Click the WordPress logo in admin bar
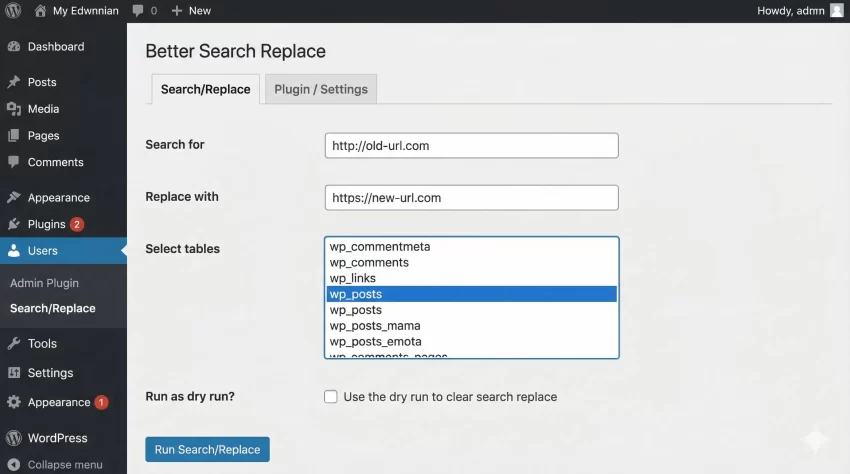 click(13, 10)
